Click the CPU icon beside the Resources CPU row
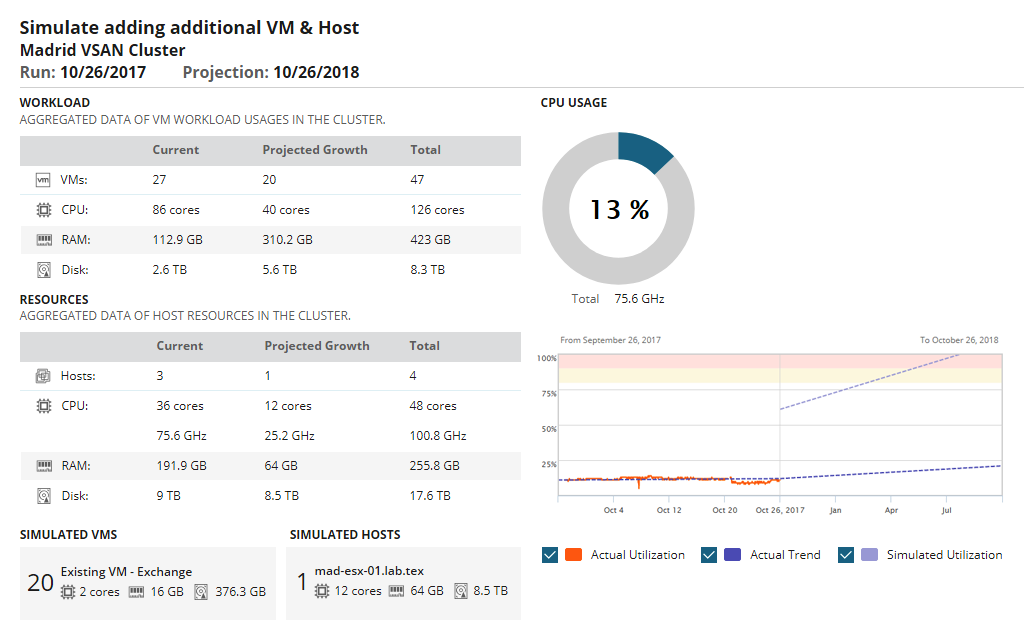 click(42, 406)
